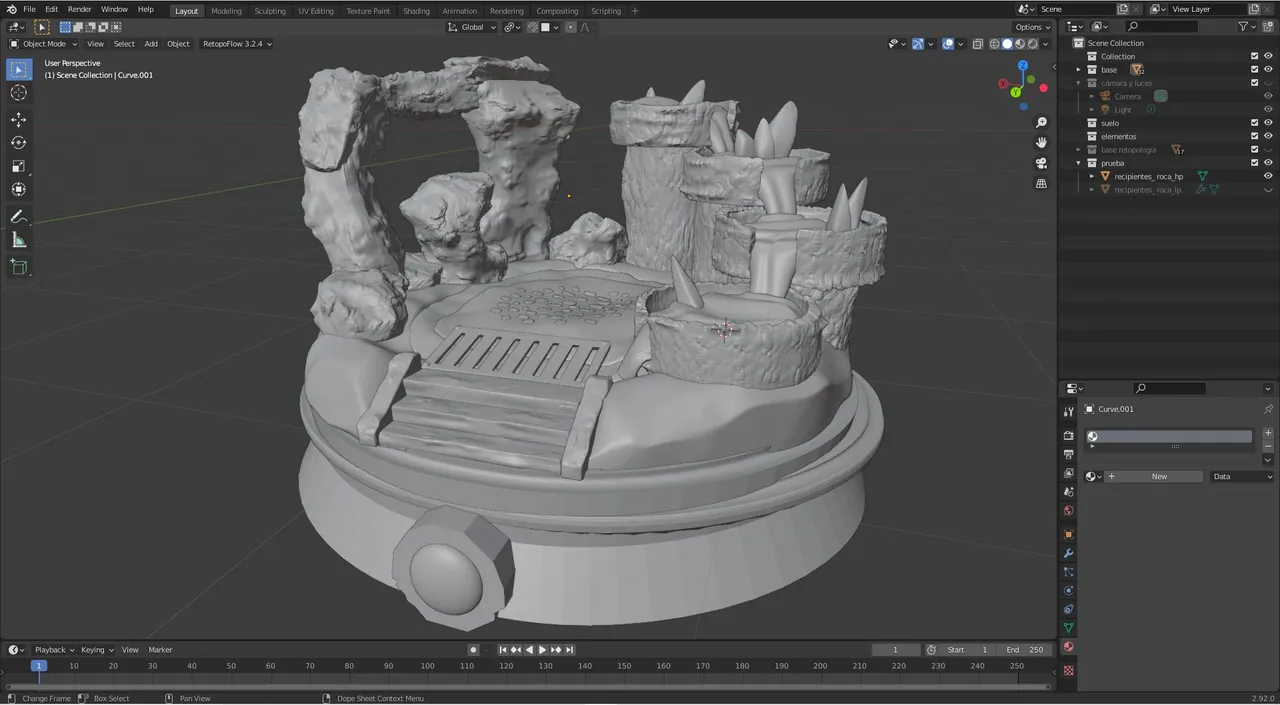Toggle visibility of the 'Camera' object
Image resolution: width=1280 pixels, height=705 pixels.
(x=1268, y=96)
